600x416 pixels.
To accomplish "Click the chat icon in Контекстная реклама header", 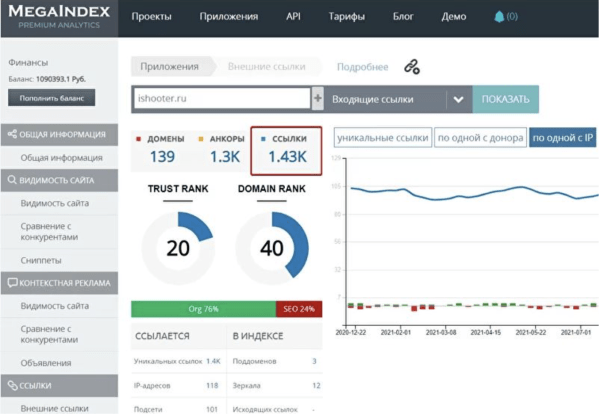I will tap(11, 283).
